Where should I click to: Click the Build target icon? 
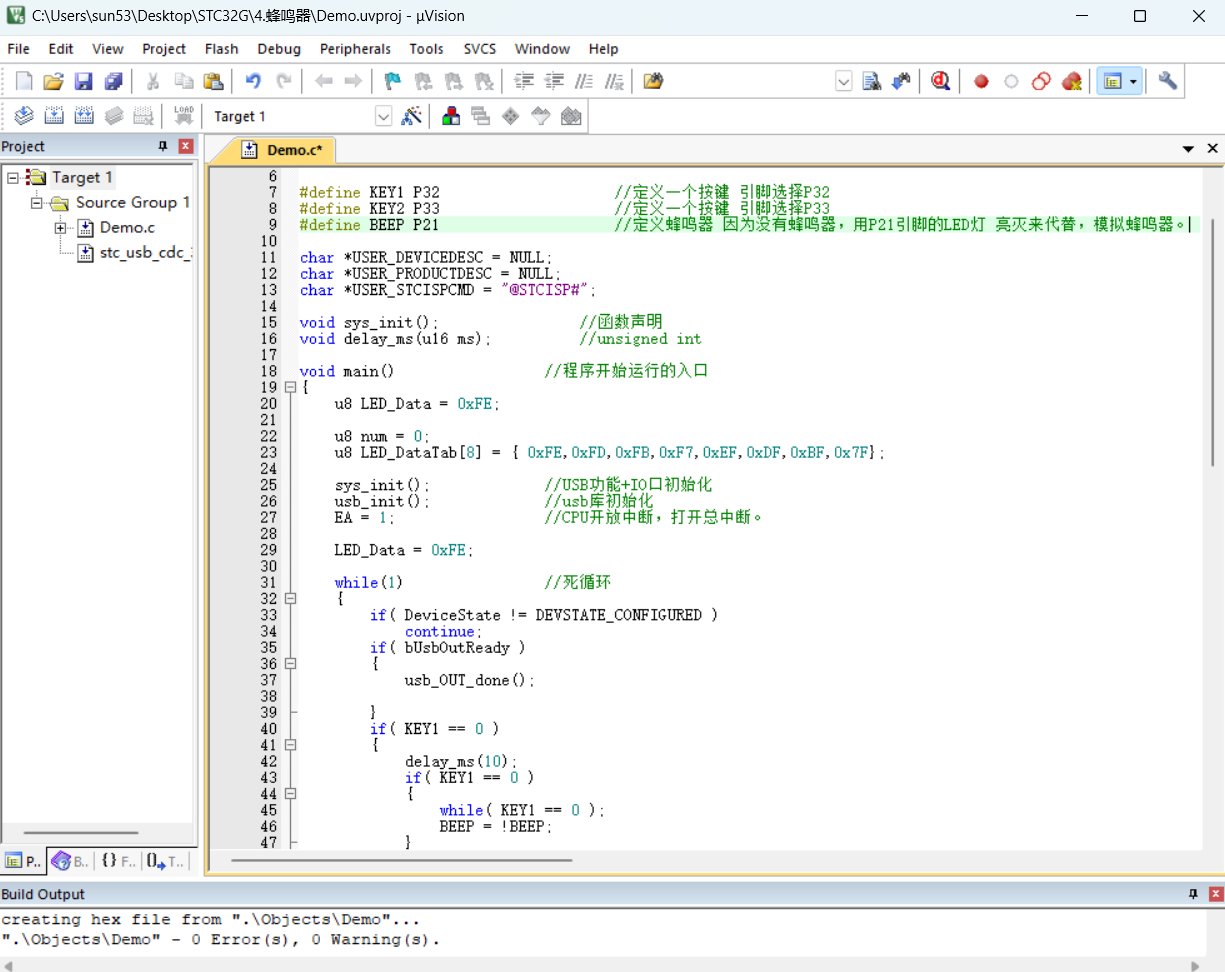(54, 117)
